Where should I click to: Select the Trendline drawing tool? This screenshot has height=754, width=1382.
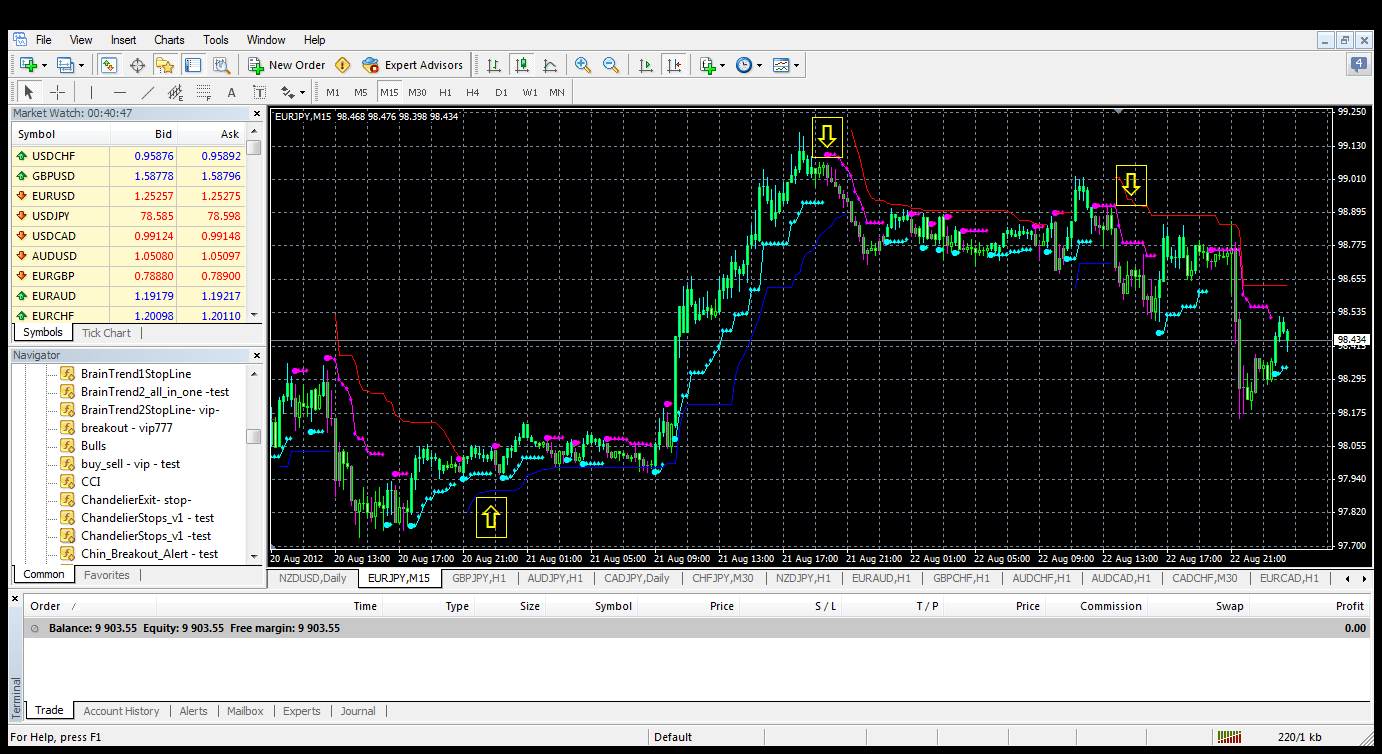(147, 92)
